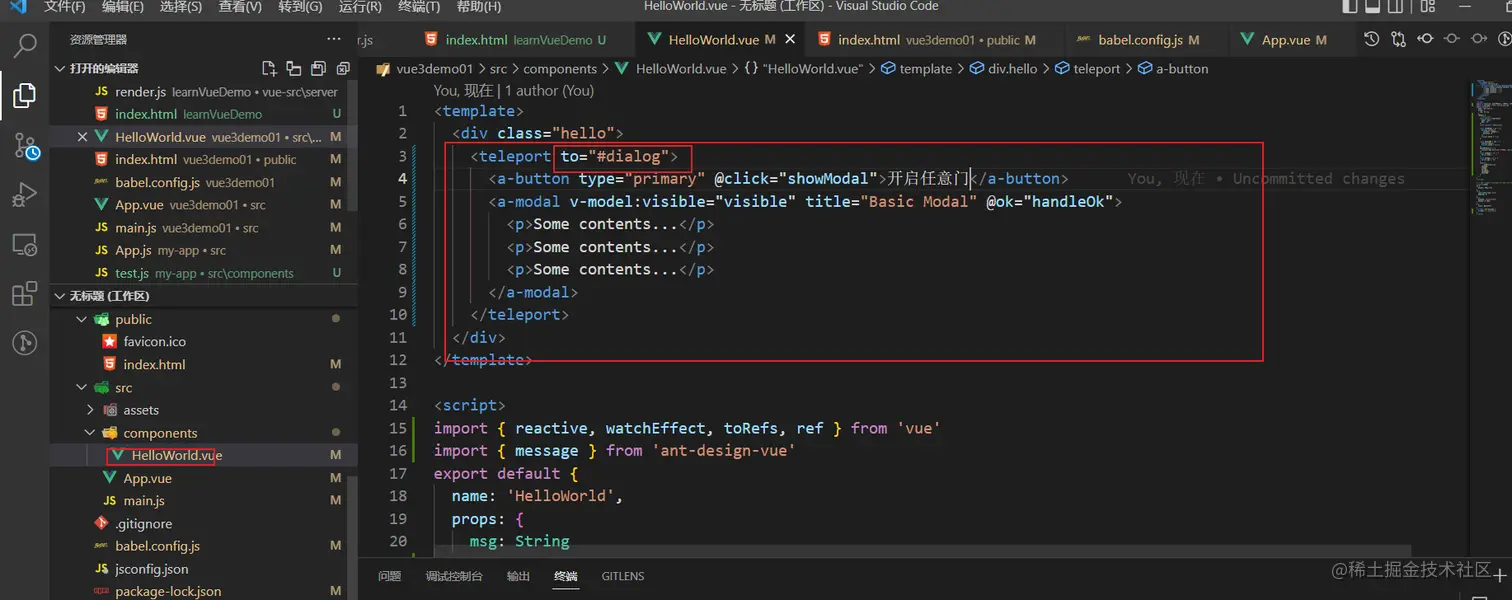The image size is (1512, 600).
Task: Open the Source Control view
Action: tap(25, 146)
